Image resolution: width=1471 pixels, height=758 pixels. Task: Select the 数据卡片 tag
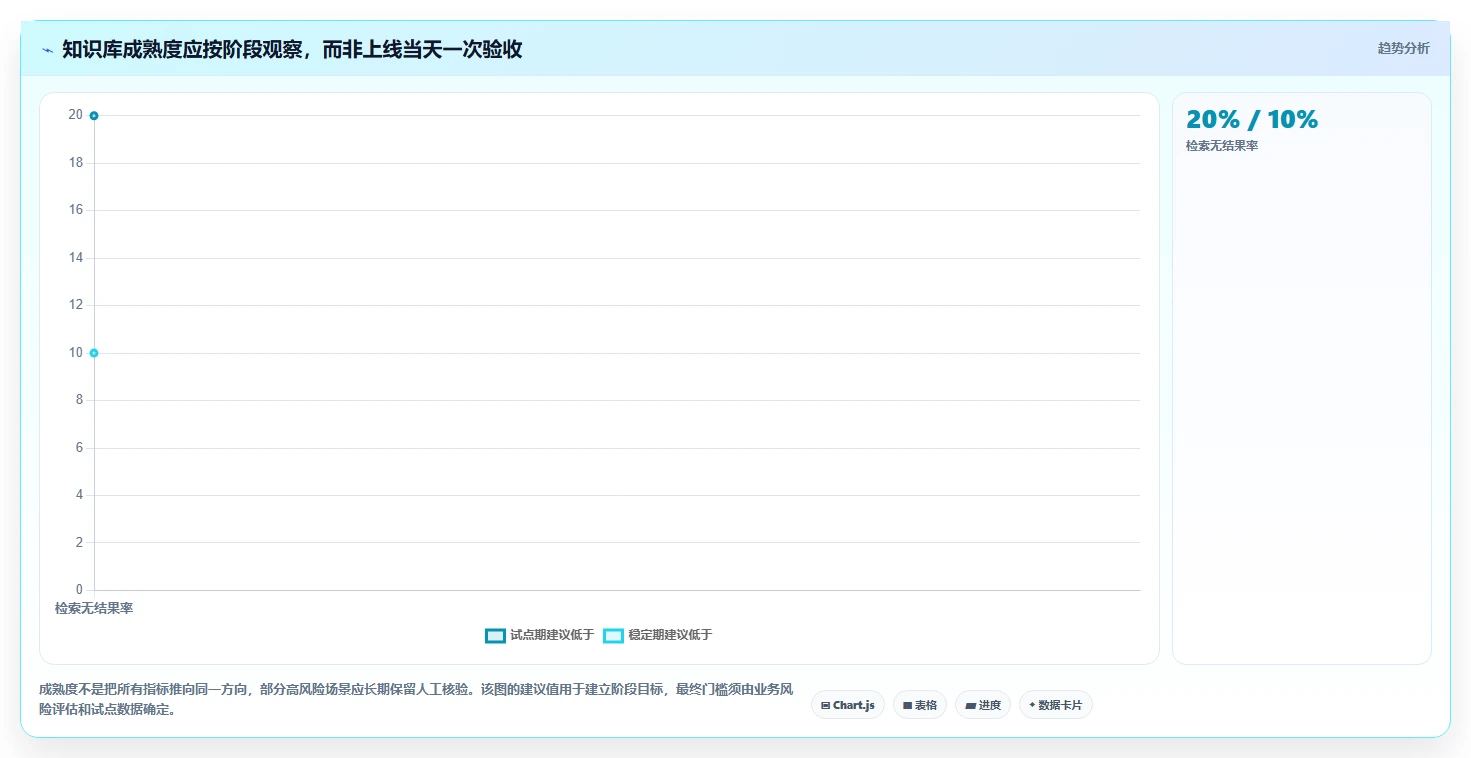(1056, 705)
